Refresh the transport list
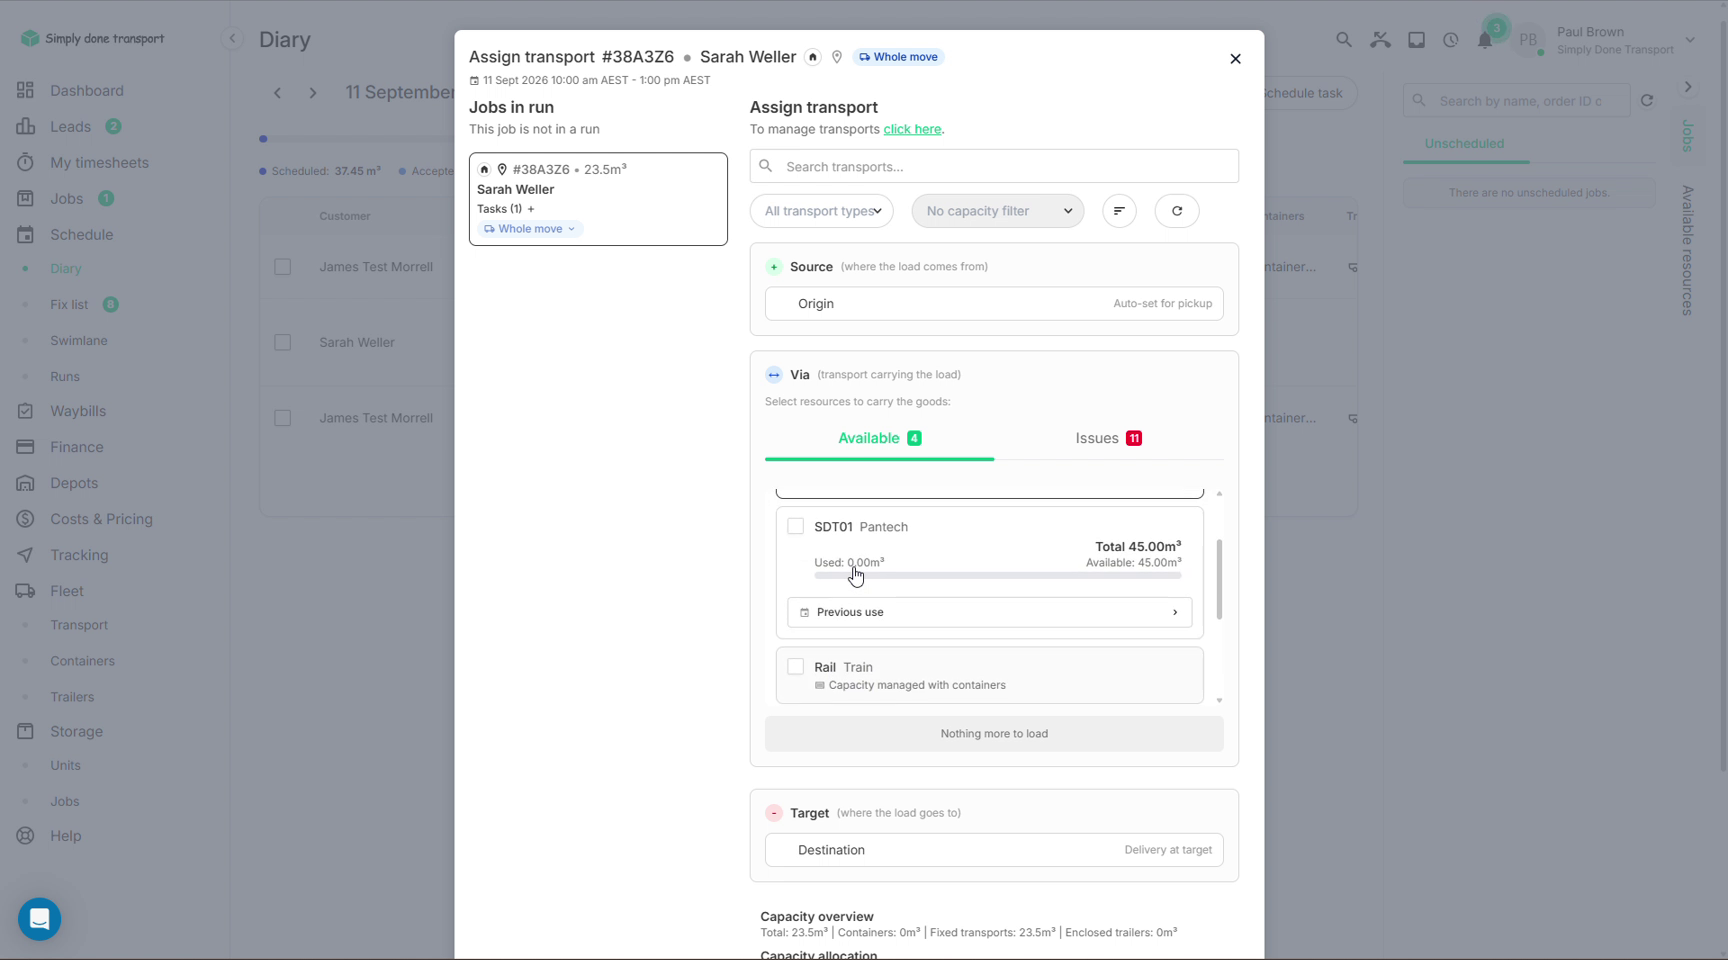 click(x=1177, y=211)
